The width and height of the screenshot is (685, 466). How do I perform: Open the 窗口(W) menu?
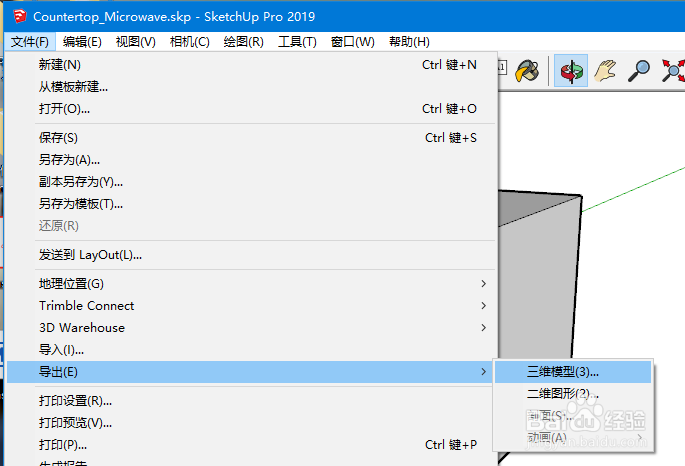[353, 42]
